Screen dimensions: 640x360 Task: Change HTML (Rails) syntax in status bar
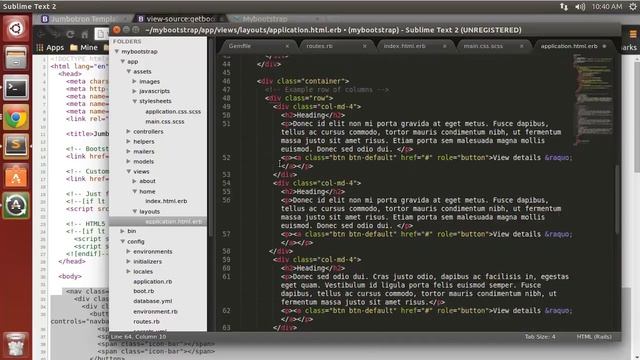tap(594, 337)
